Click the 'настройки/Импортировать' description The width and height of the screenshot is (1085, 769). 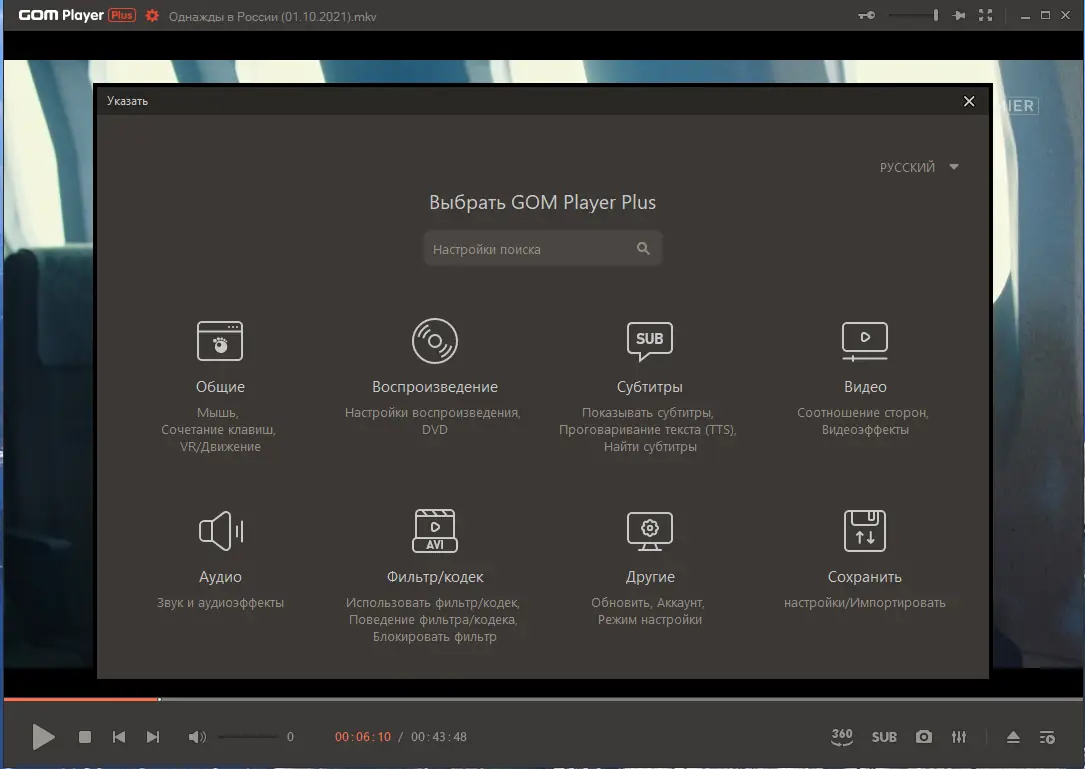point(864,603)
